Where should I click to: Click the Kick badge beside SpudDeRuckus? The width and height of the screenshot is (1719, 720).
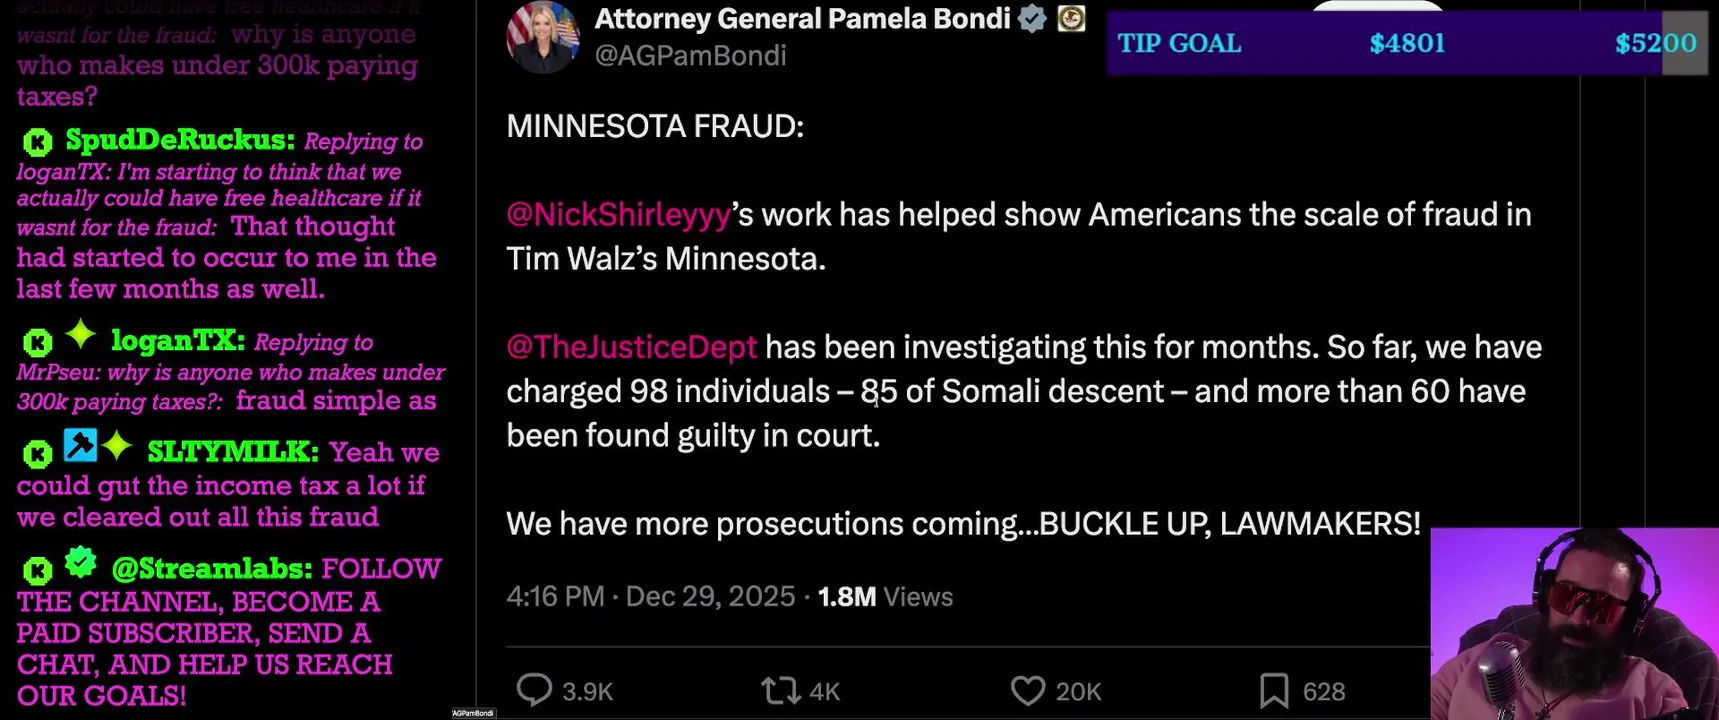(x=38, y=143)
